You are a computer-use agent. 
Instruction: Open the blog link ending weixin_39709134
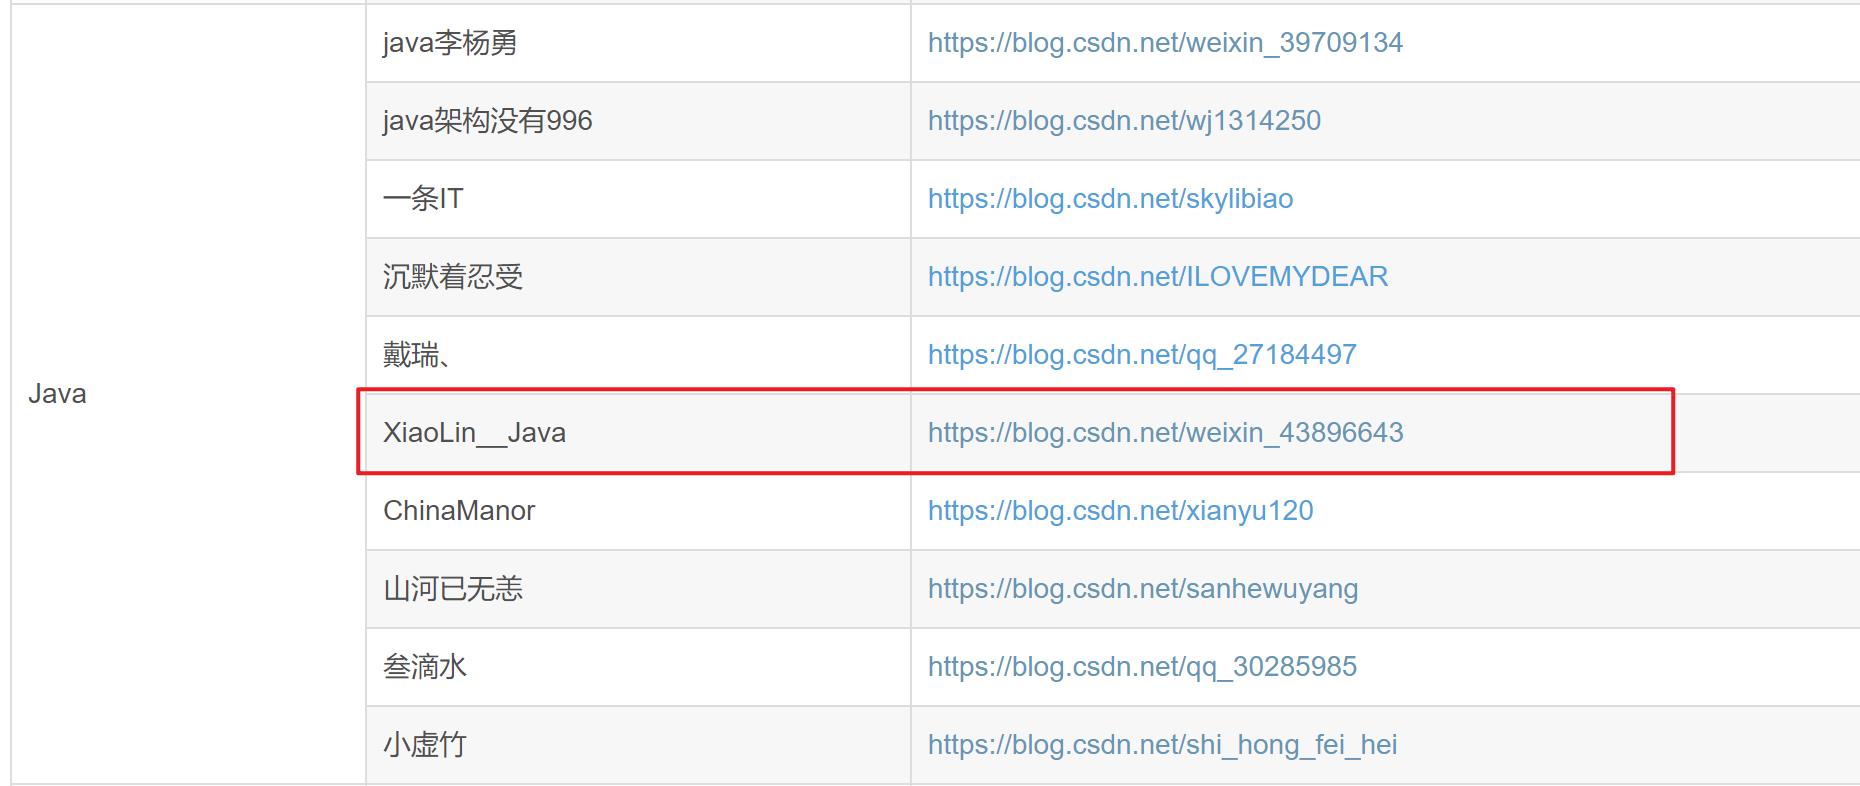(x=1165, y=43)
